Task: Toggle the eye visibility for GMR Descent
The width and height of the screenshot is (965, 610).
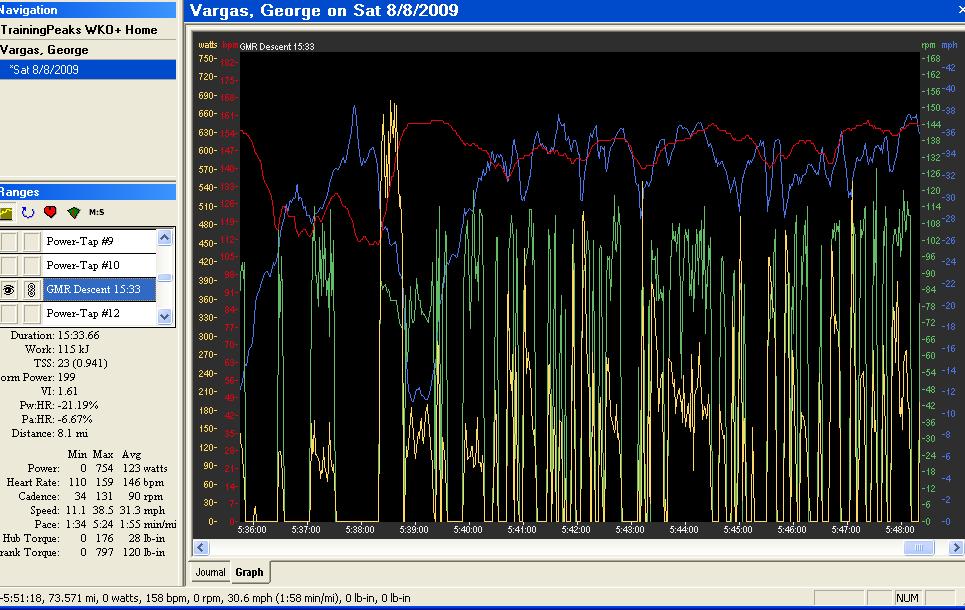Action: (9, 290)
